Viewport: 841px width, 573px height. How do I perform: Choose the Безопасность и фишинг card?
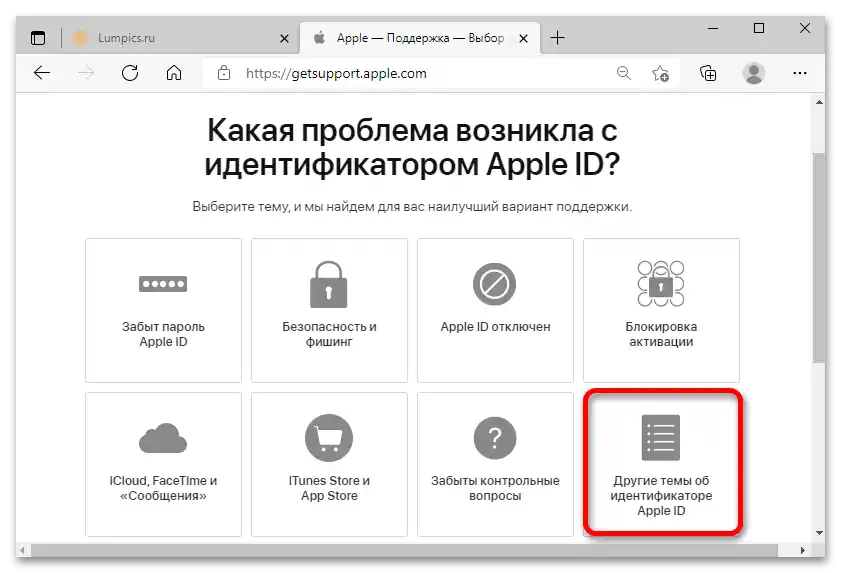(329, 310)
